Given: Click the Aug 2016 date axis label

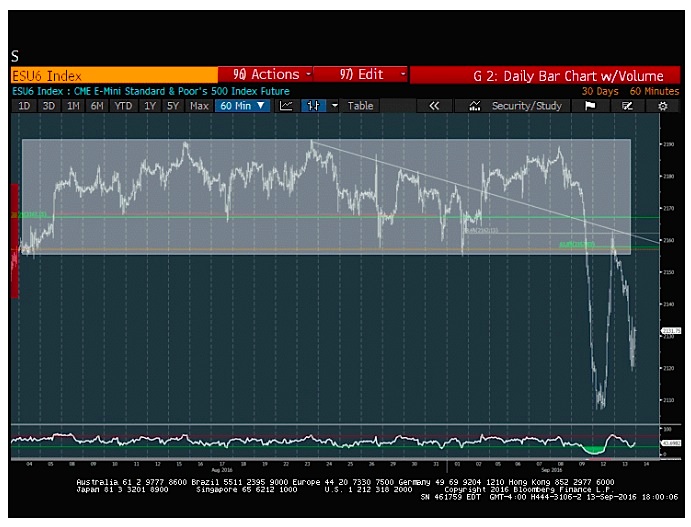Looking at the screenshot, I should click(222, 470).
